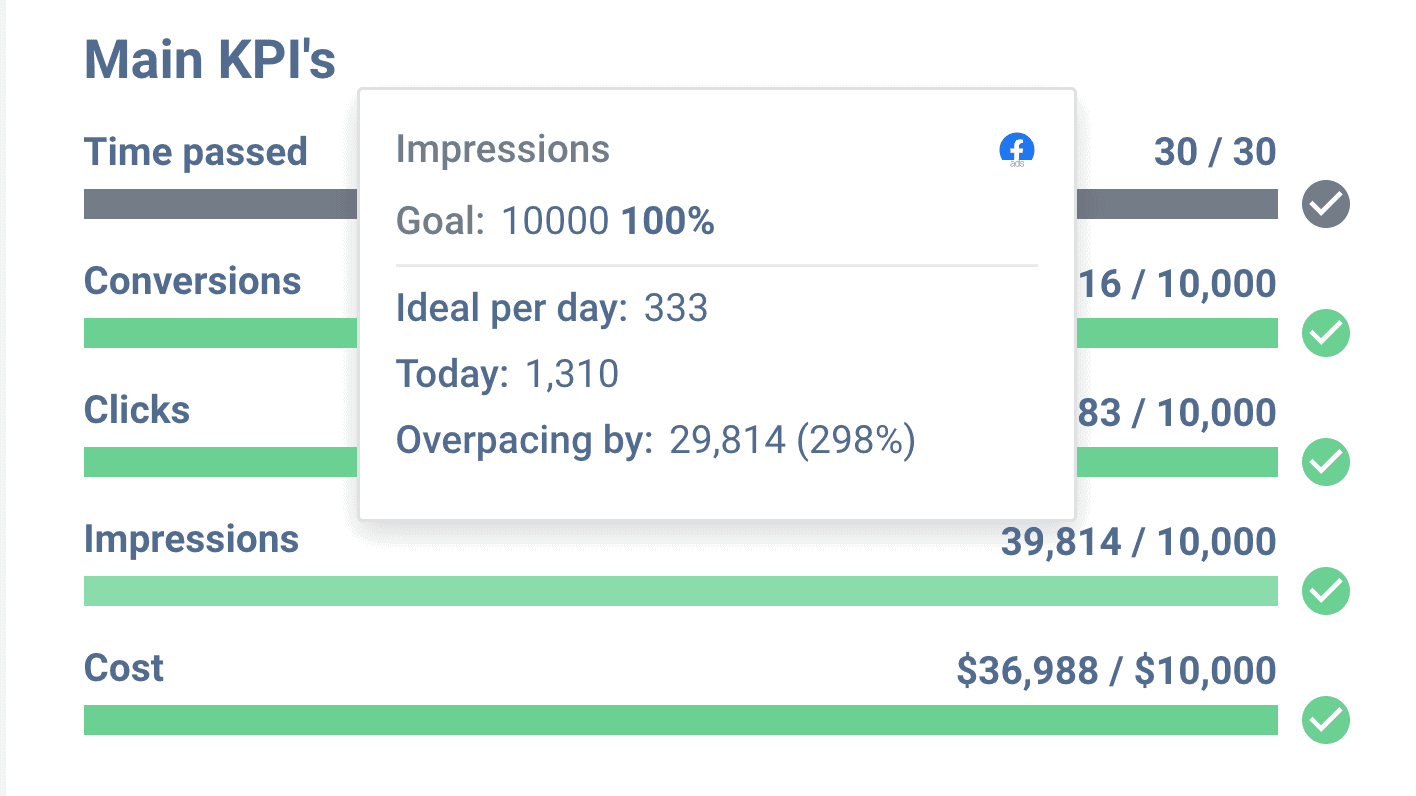Click the Cost progress bar

(x=681, y=719)
